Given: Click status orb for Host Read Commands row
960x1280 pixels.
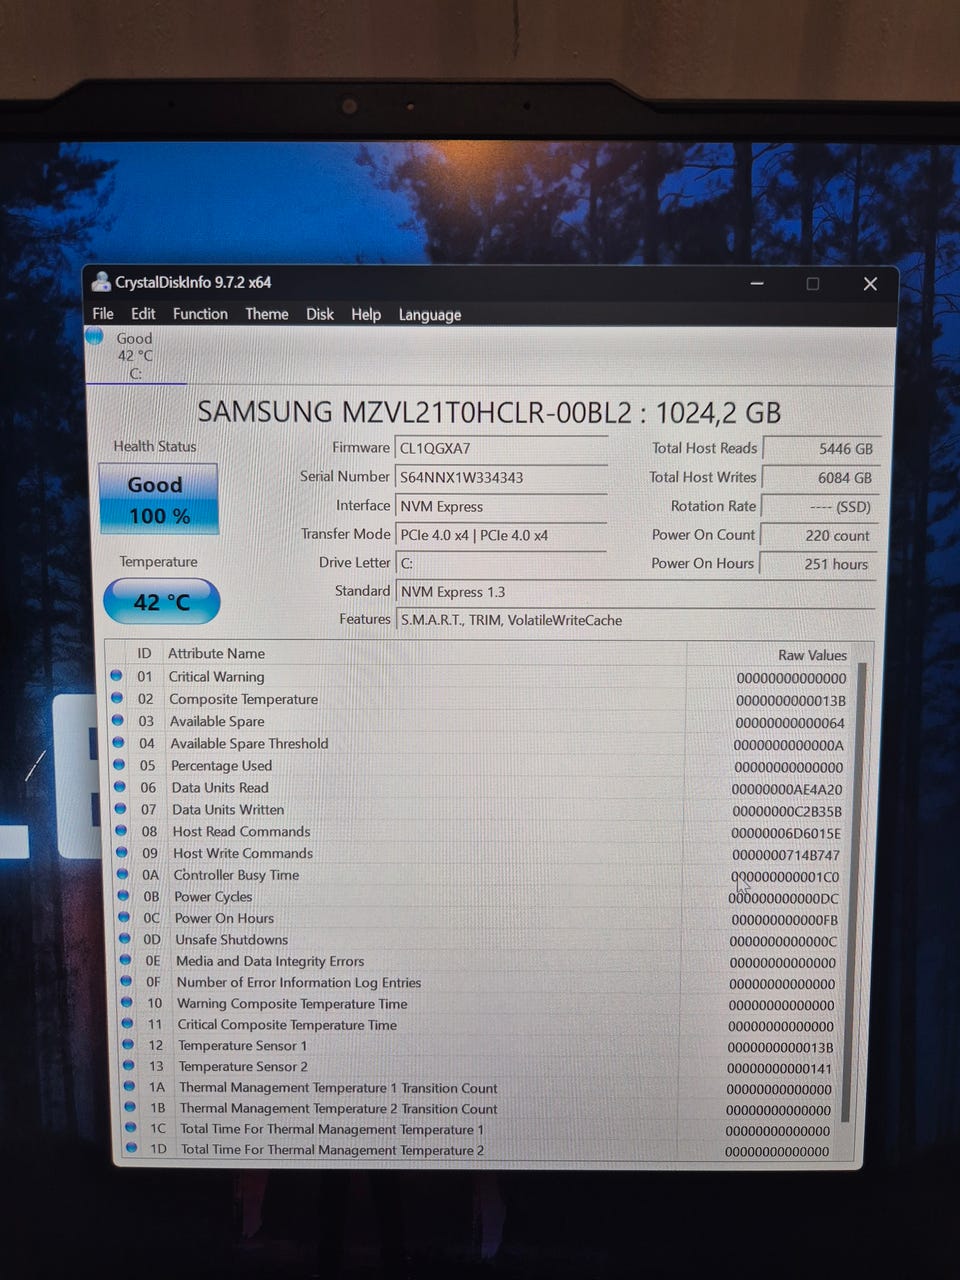Looking at the screenshot, I should tap(121, 830).
